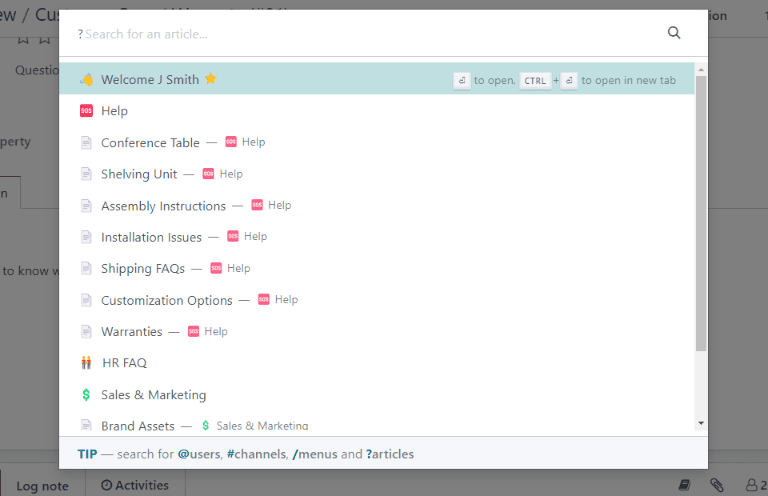Click the people icon next to HR FAQ
Viewport: 768px width, 496px height.
(x=86, y=363)
